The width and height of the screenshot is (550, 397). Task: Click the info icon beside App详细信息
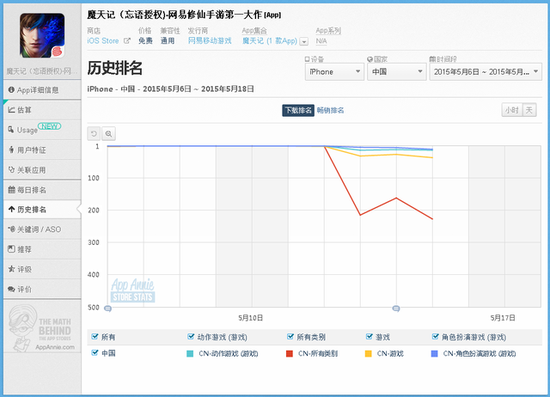click(11, 90)
